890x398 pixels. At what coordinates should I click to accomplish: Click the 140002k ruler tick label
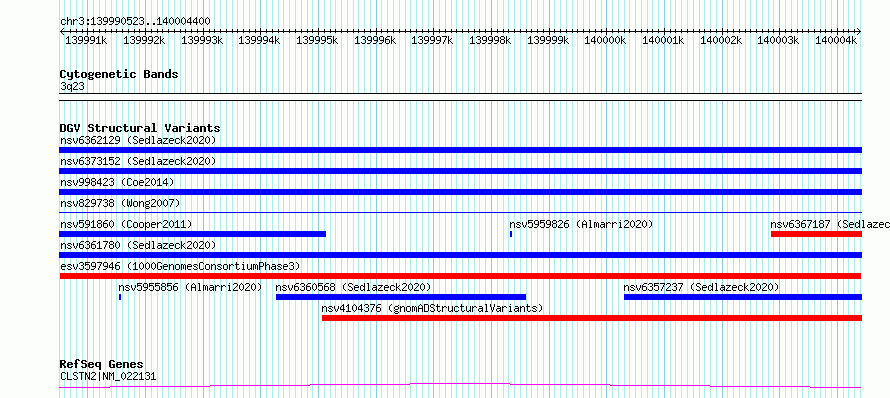(721, 40)
